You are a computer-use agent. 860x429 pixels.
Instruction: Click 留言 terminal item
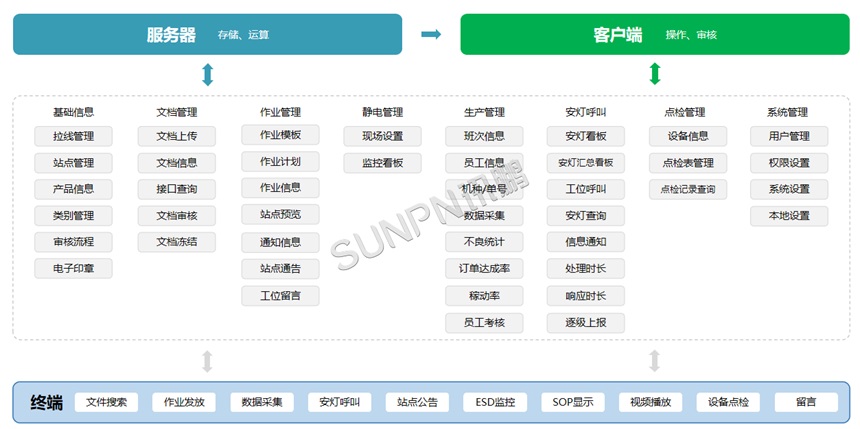click(806, 402)
